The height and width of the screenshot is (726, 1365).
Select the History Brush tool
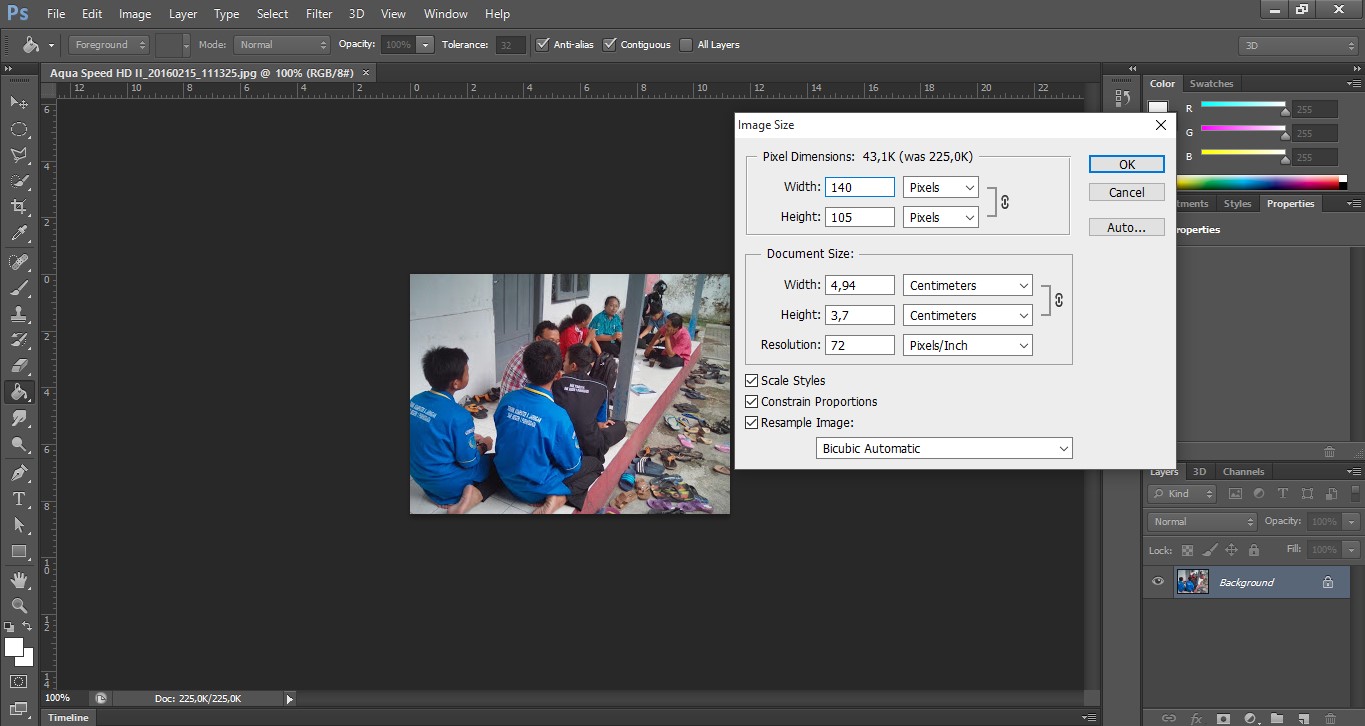pos(19,340)
